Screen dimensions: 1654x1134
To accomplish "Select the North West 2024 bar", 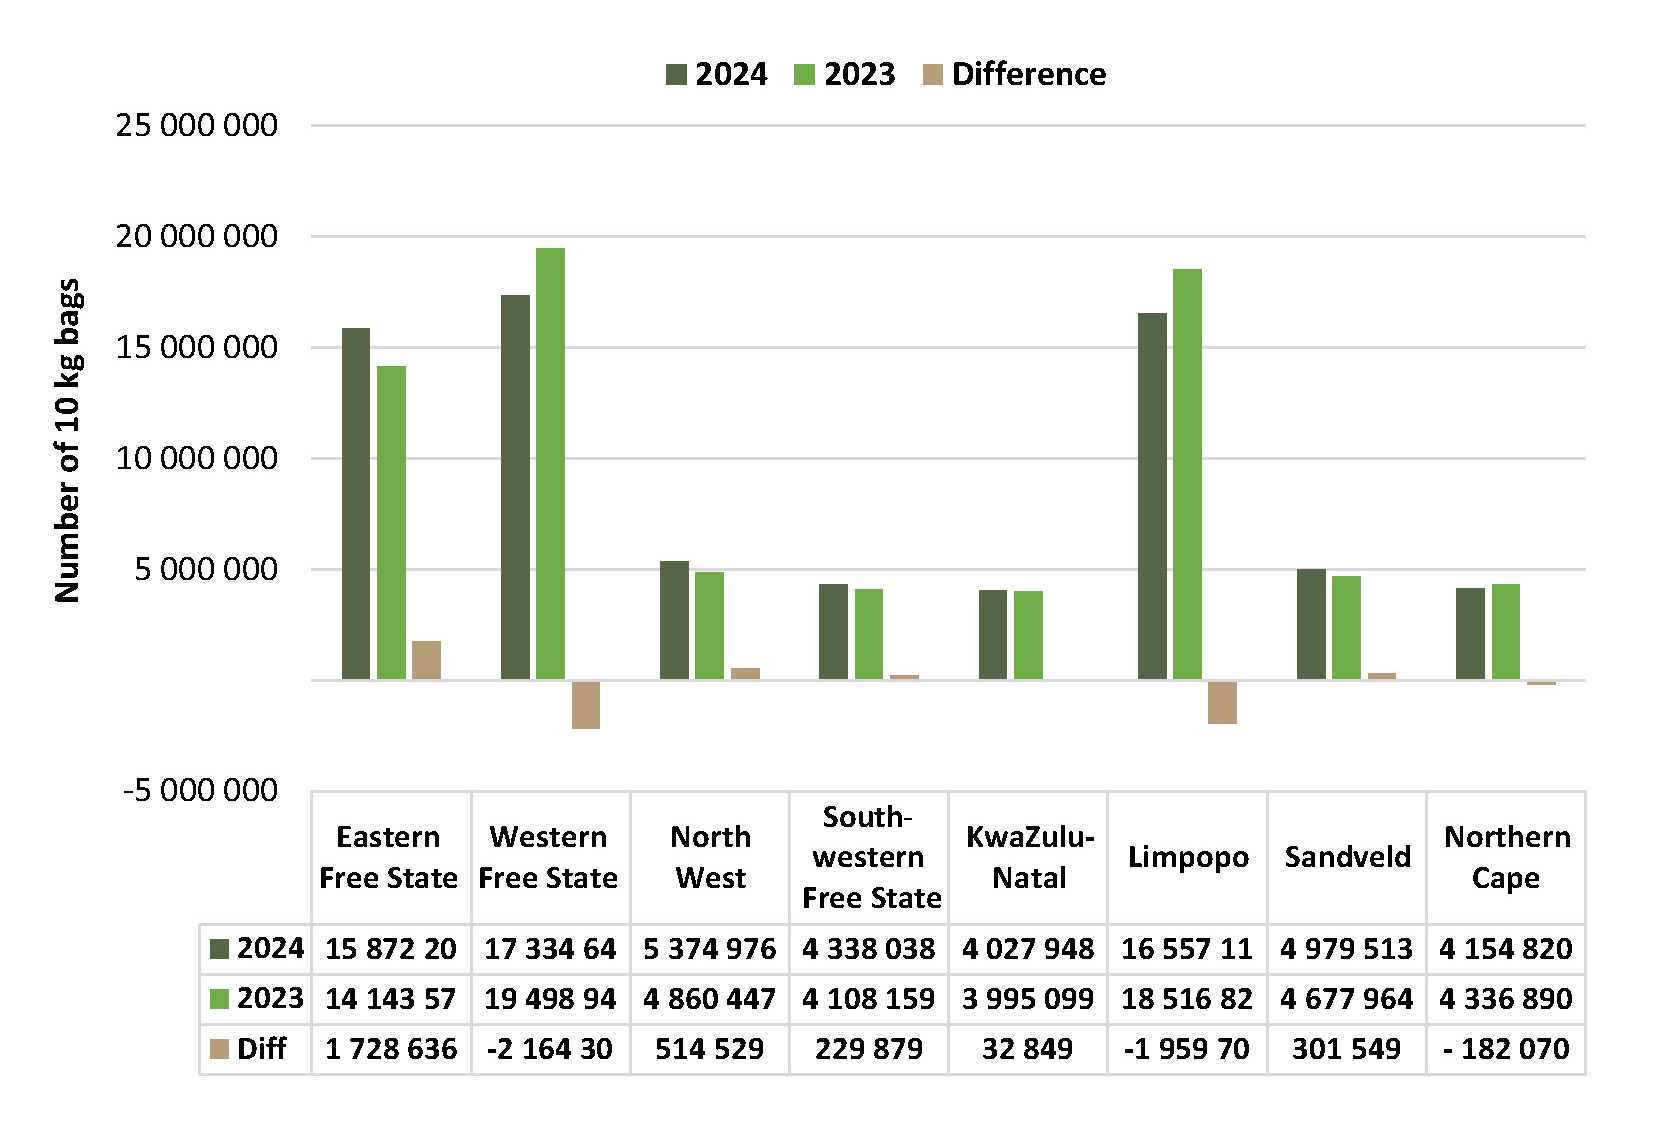I will 674,621.
